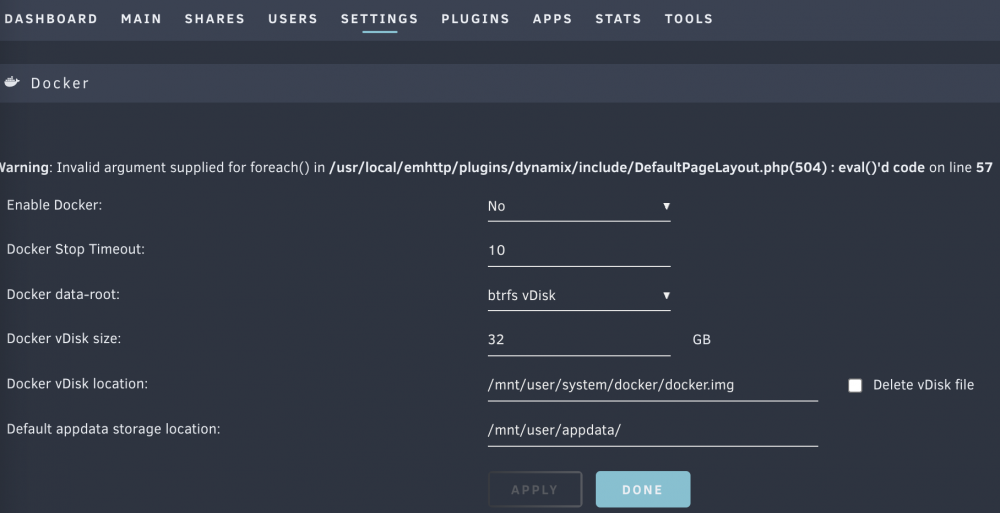Click the 'Docker vDisk location:' label
Screen dimensions: 1000x513
coord(77,384)
